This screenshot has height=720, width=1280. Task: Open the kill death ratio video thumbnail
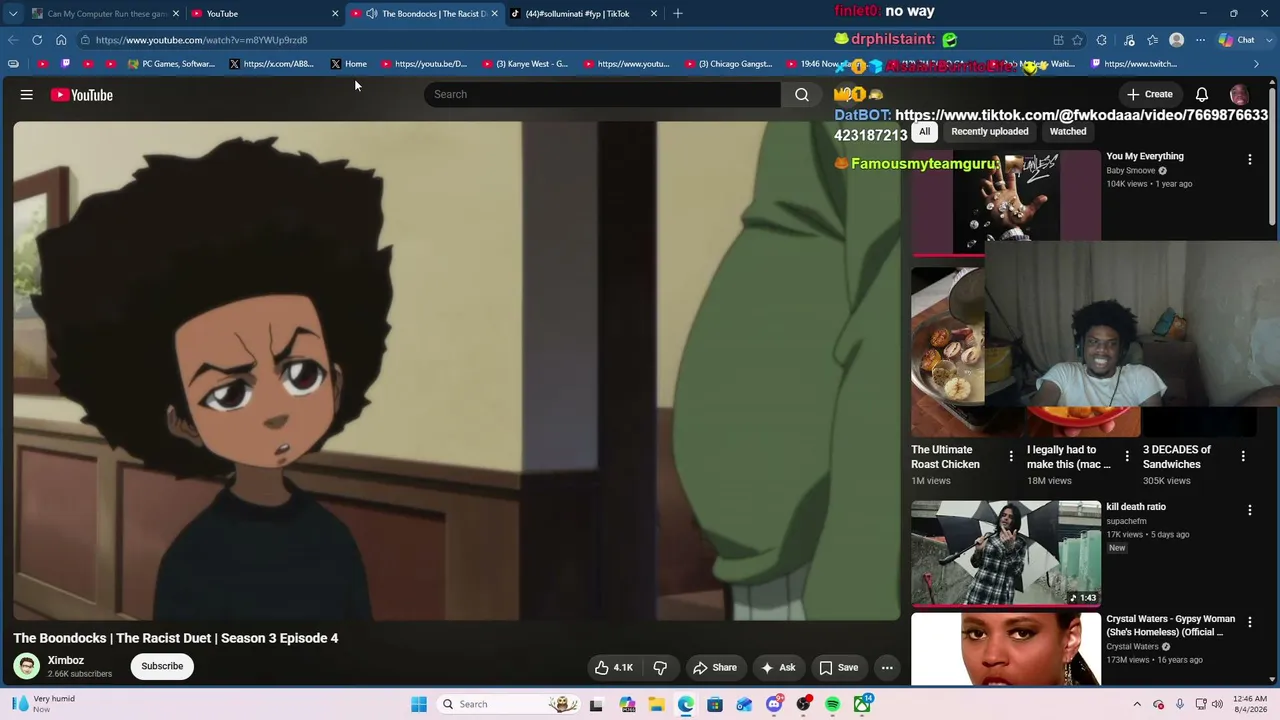click(x=1006, y=553)
